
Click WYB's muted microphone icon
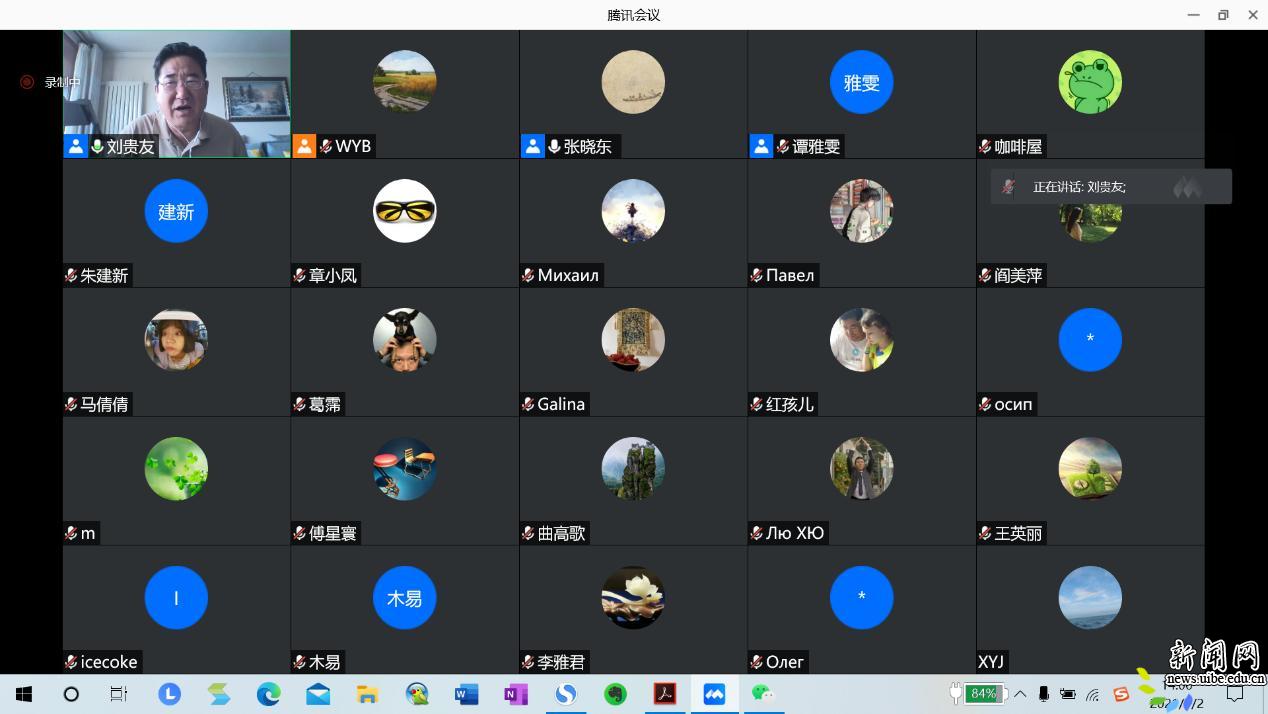325,146
